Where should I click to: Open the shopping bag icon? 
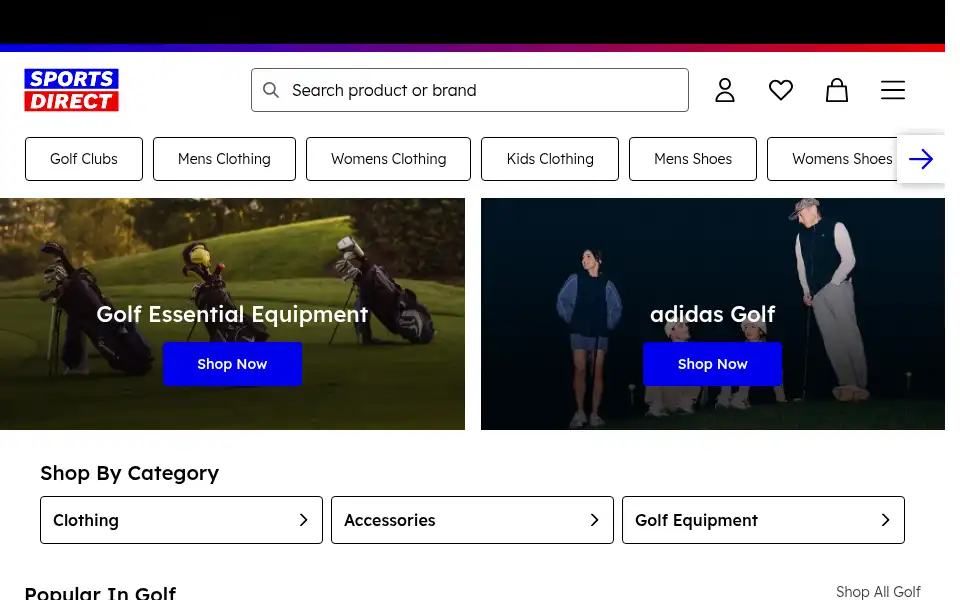837,90
